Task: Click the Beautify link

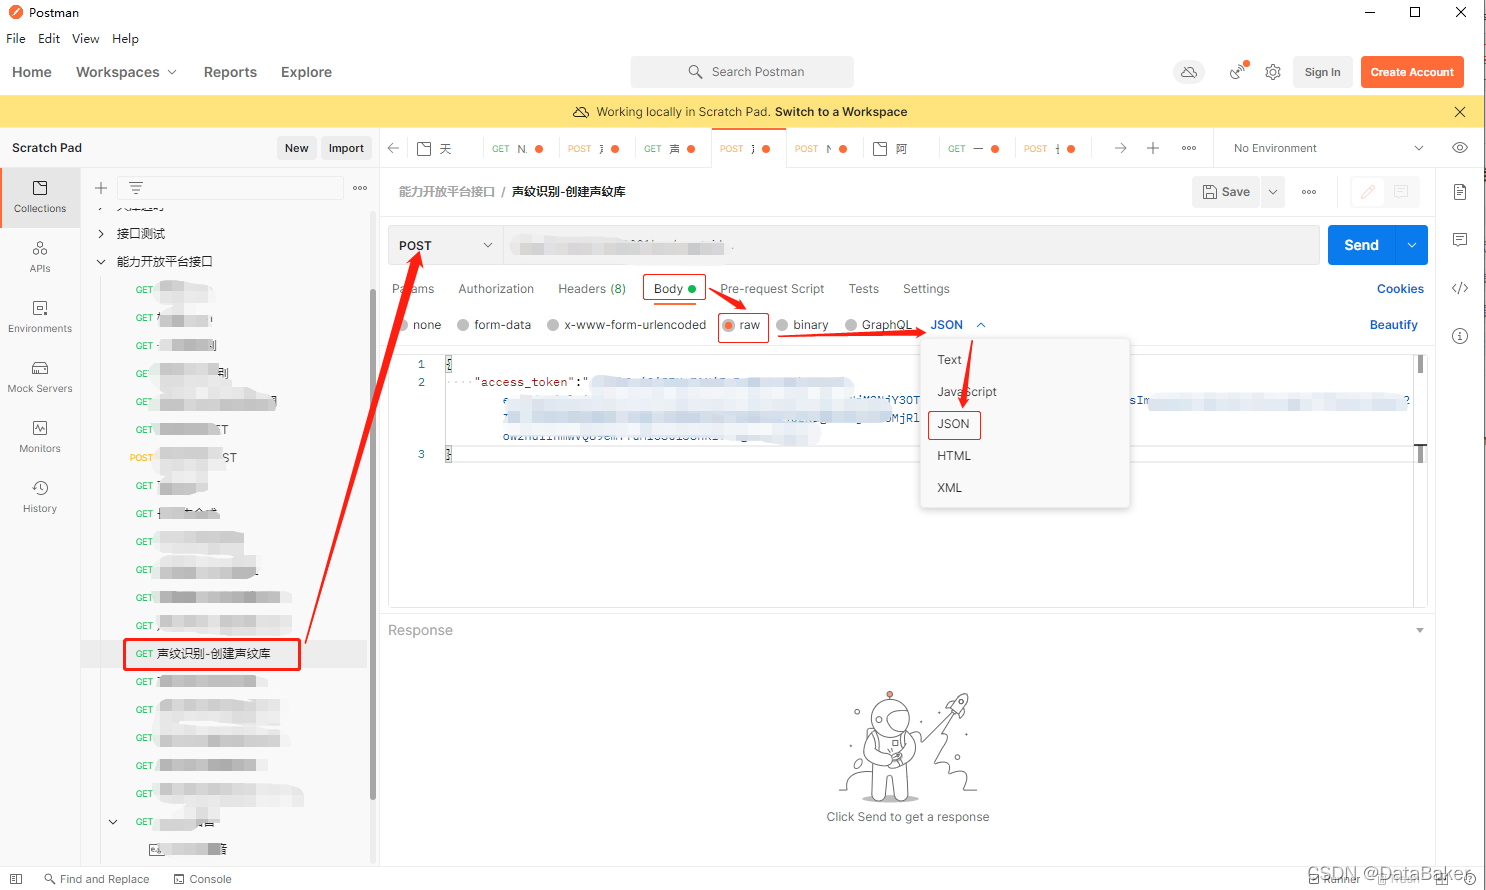Action: [1393, 325]
